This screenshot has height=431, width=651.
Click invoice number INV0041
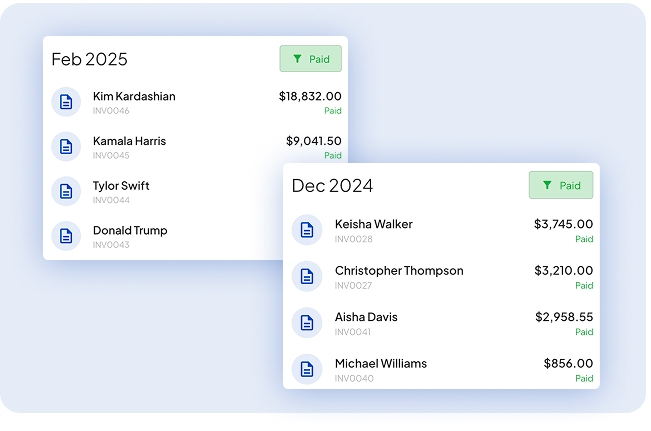click(352, 332)
